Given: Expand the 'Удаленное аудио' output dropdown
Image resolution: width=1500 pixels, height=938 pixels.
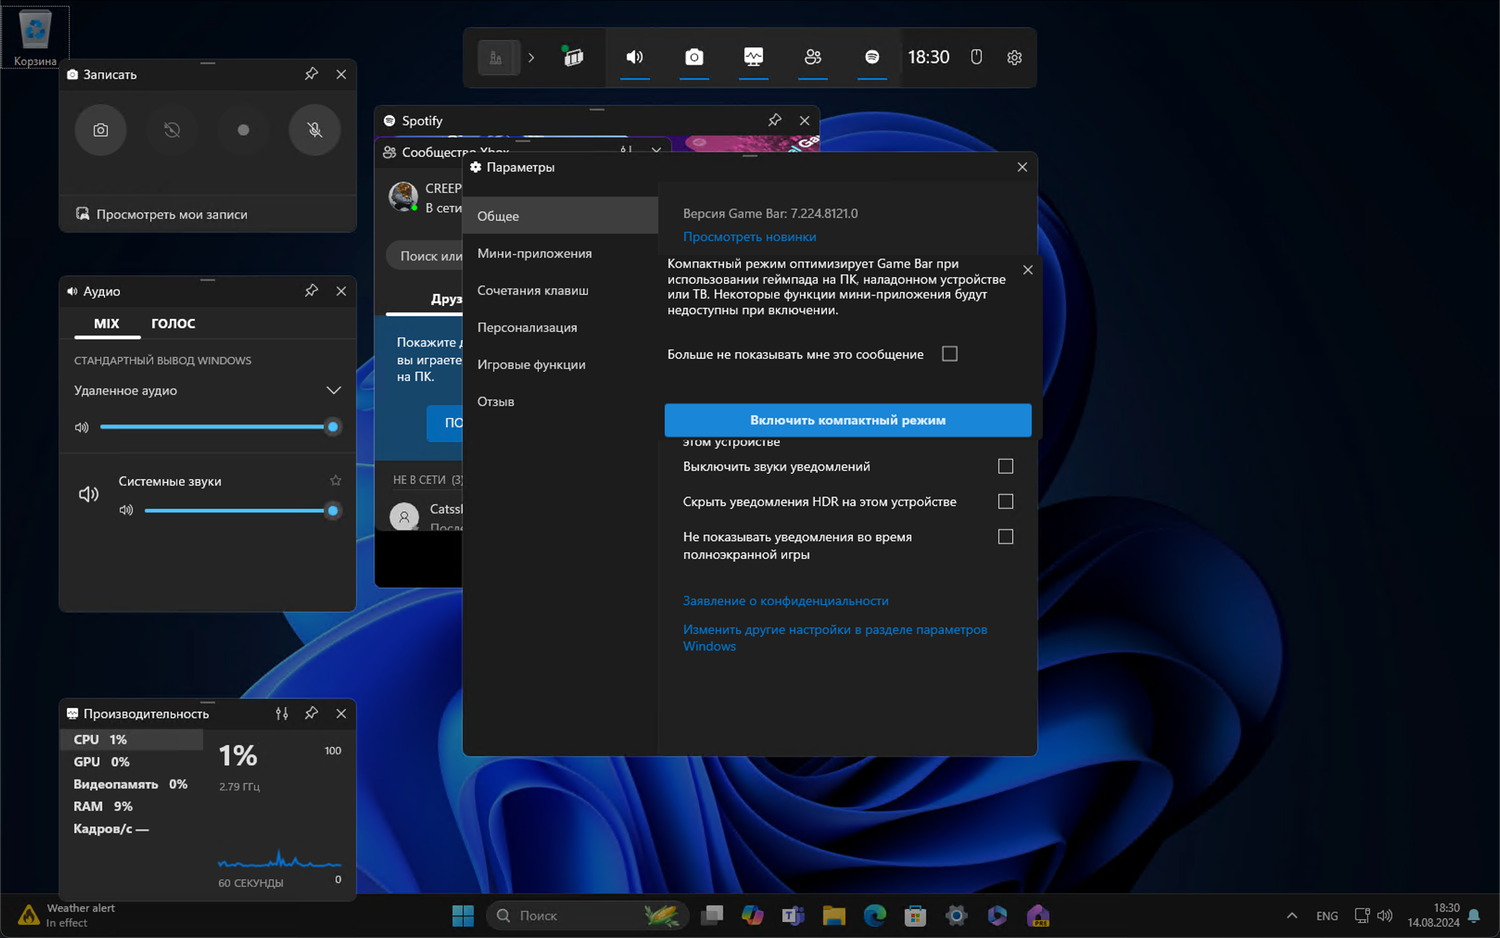Looking at the screenshot, I should 333,391.
